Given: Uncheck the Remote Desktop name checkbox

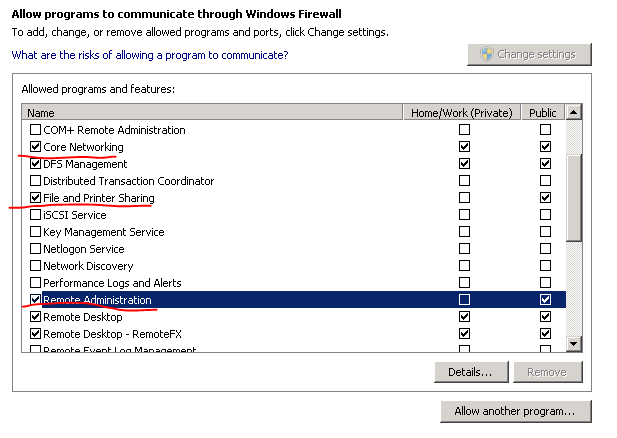Looking at the screenshot, I should 35,316.
